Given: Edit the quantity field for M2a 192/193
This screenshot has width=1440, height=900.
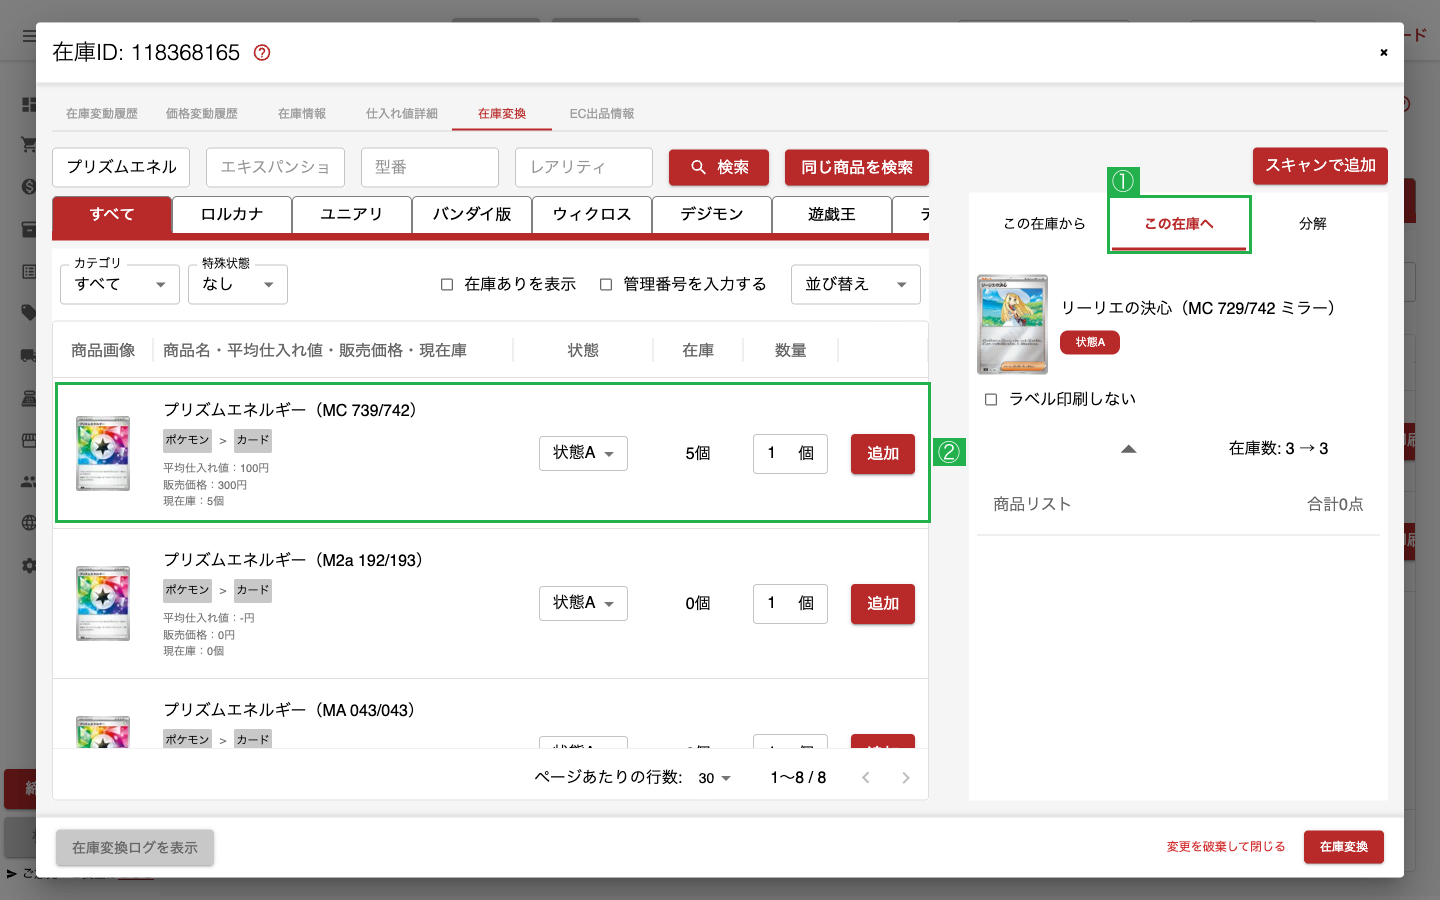Looking at the screenshot, I should pos(790,604).
